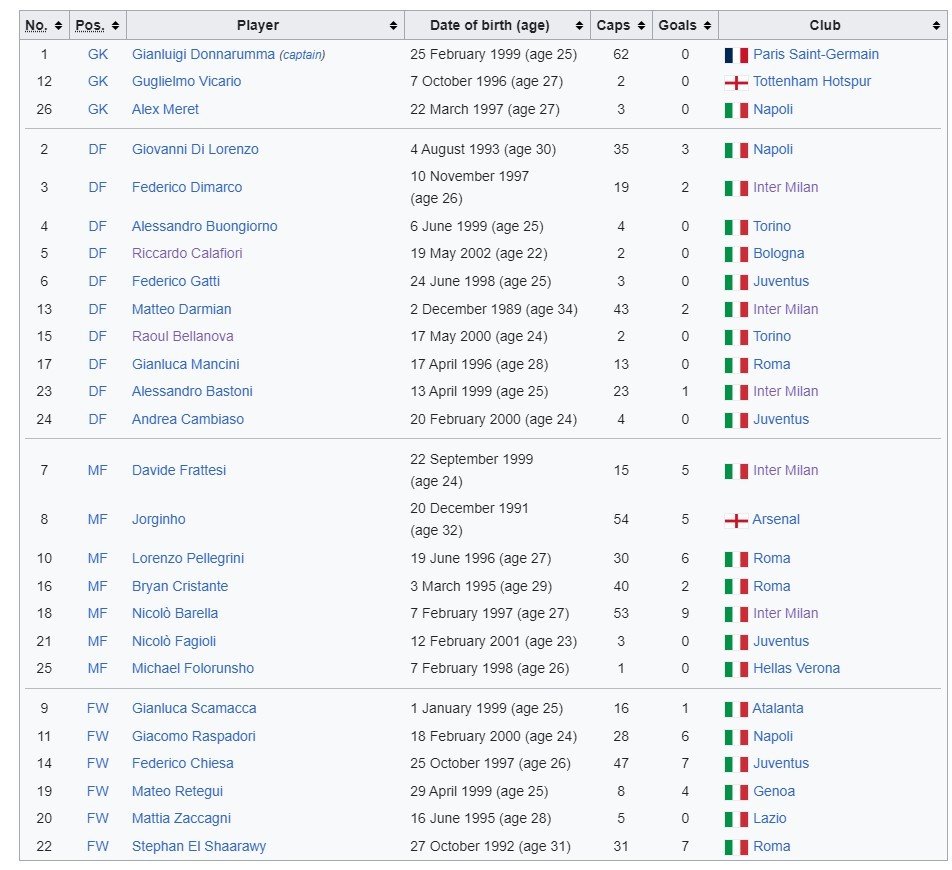Click the Italian flag beside Lazio
This screenshot has width=952, height=870.
pyautogui.click(x=736, y=819)
